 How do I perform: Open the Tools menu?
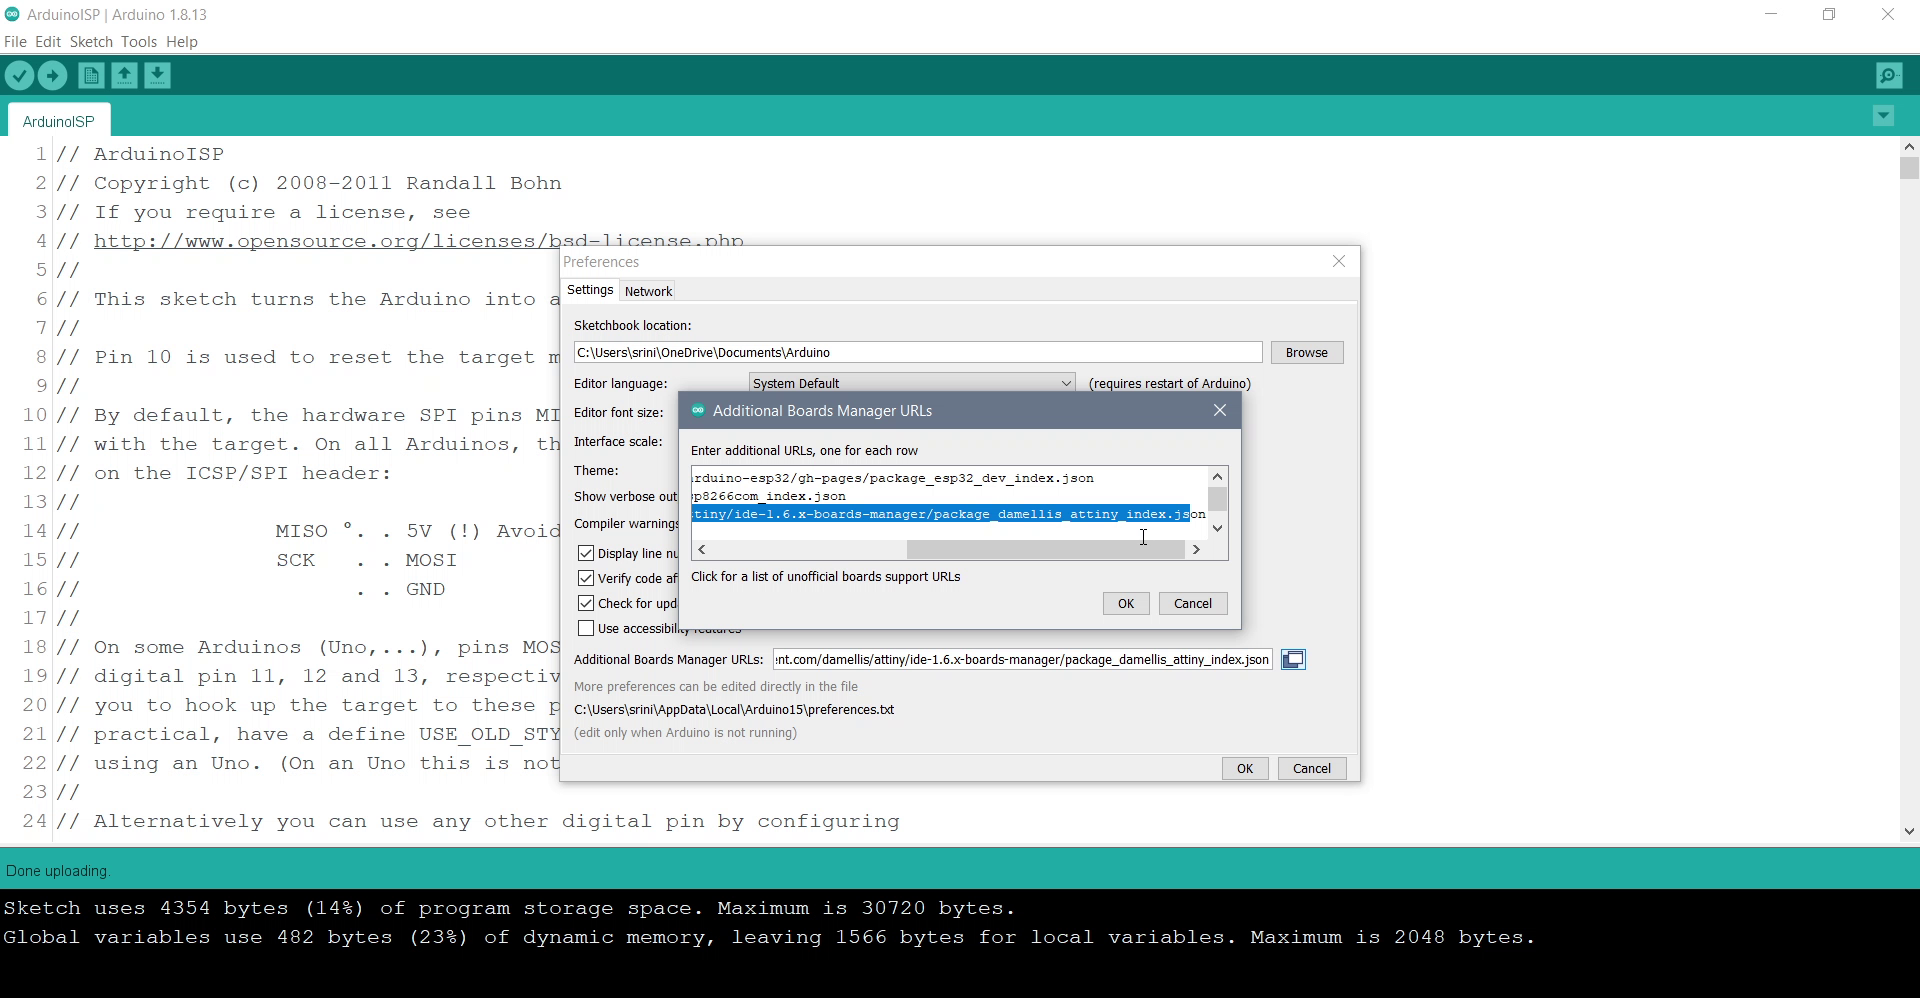coord(139,42)
